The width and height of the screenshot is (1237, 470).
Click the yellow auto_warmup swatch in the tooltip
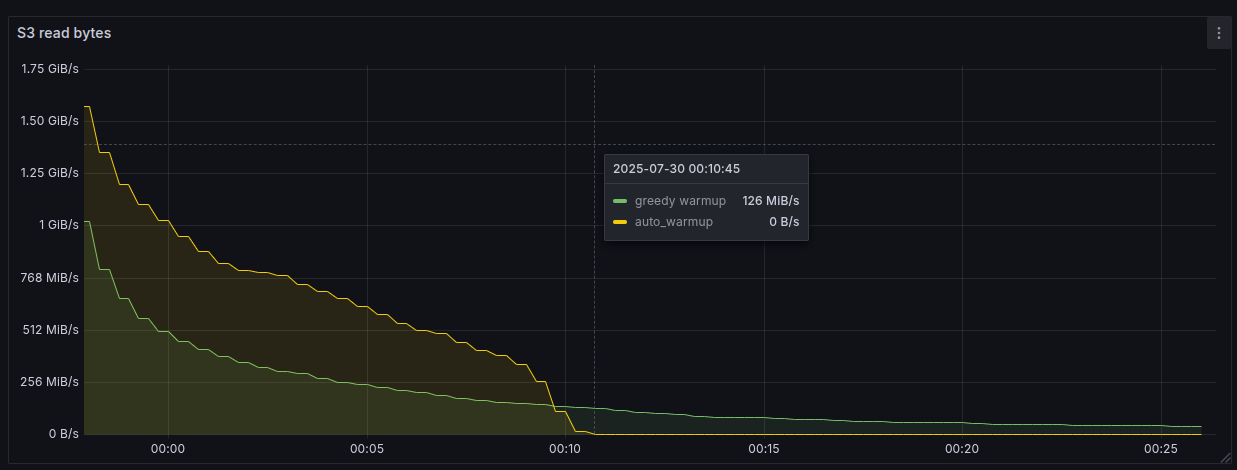620,222
